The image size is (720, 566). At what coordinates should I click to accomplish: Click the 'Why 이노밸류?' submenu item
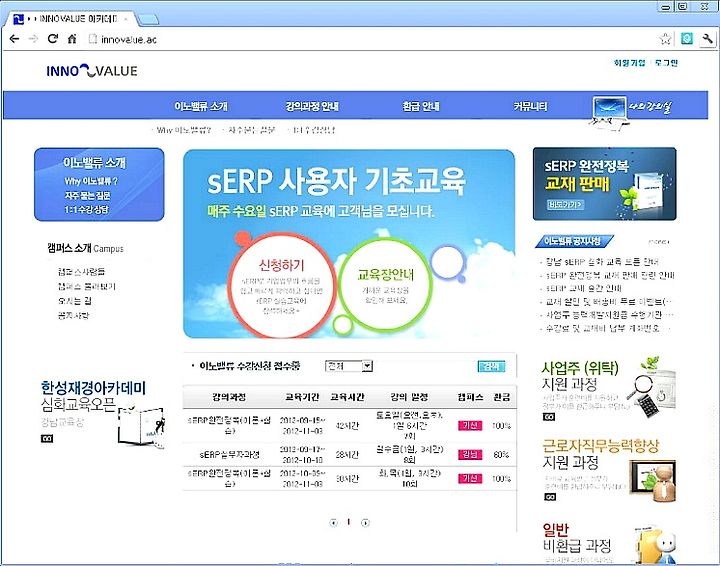[184, 130]
